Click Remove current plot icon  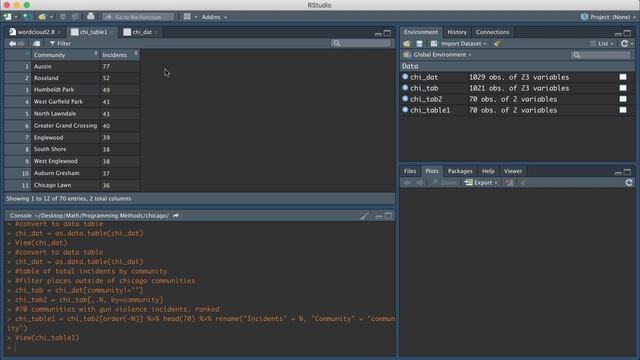tap(509, 182)
